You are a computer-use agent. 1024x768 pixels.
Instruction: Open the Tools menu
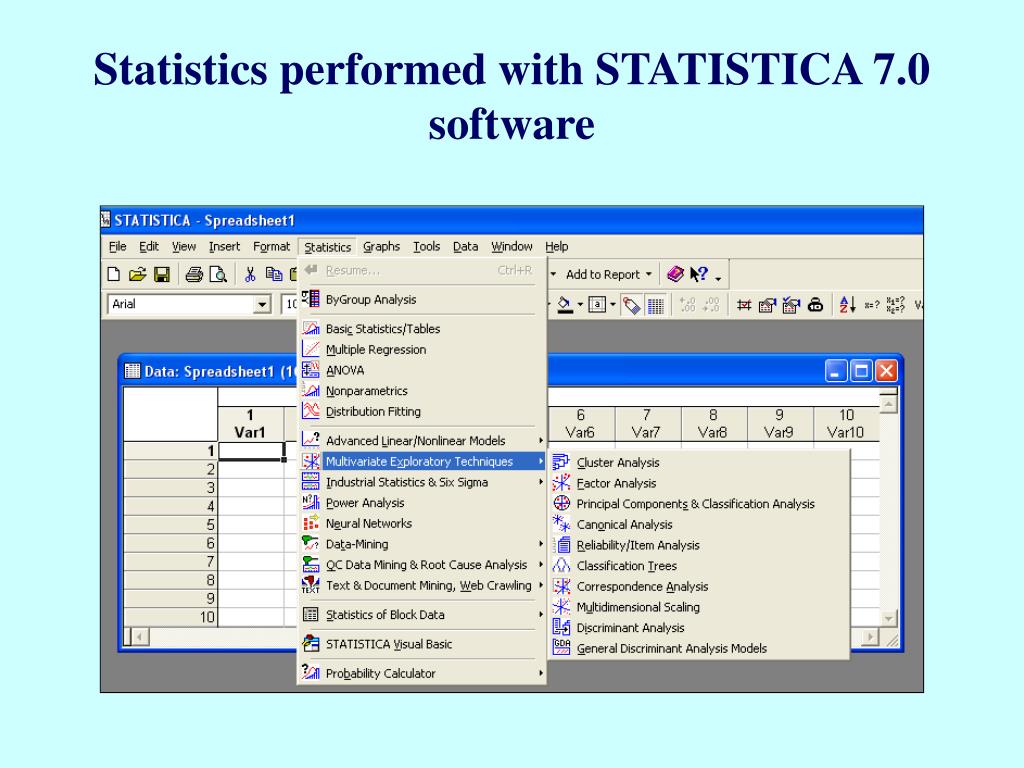(426, 246)
